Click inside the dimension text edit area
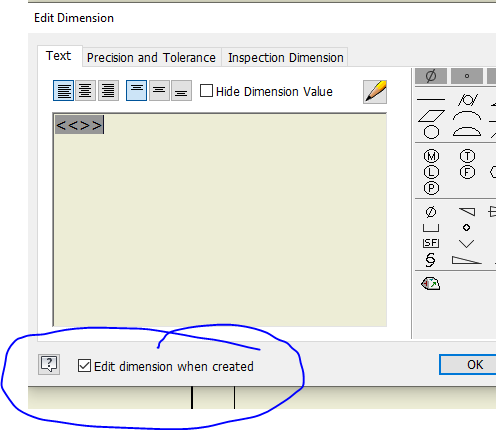The height and width of the screenshot is (430, 496). 220,220
